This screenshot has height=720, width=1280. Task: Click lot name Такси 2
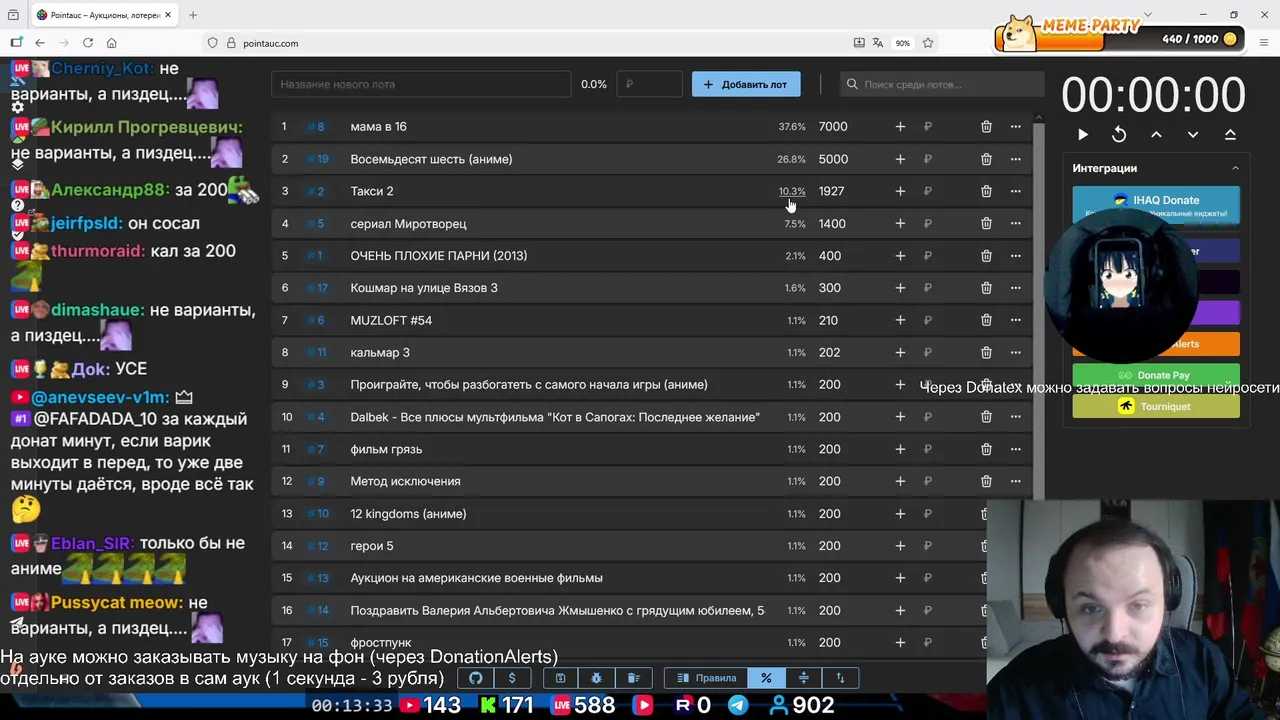tap(372, 191)
